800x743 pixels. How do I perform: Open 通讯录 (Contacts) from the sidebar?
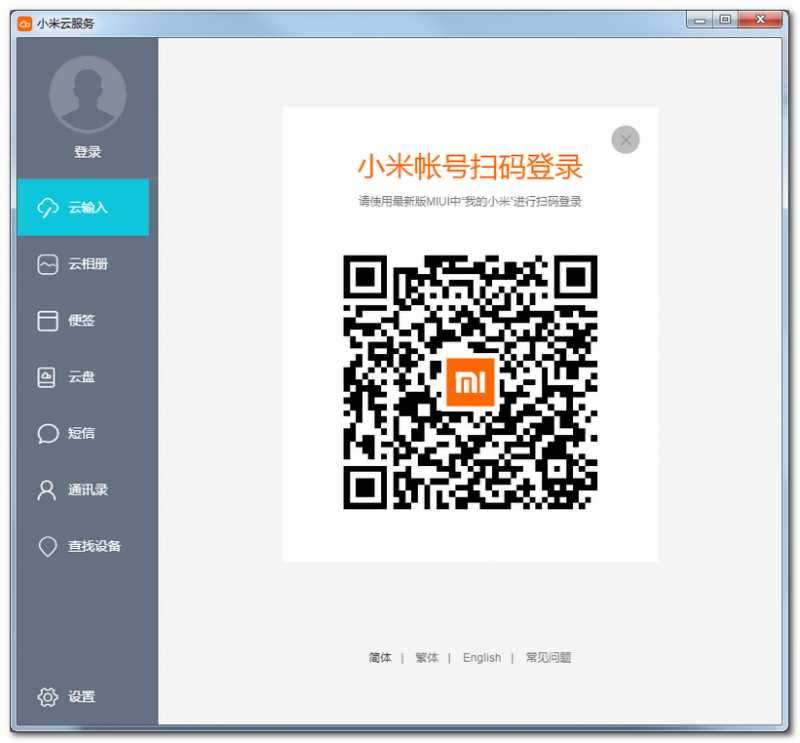click(47, 490)
